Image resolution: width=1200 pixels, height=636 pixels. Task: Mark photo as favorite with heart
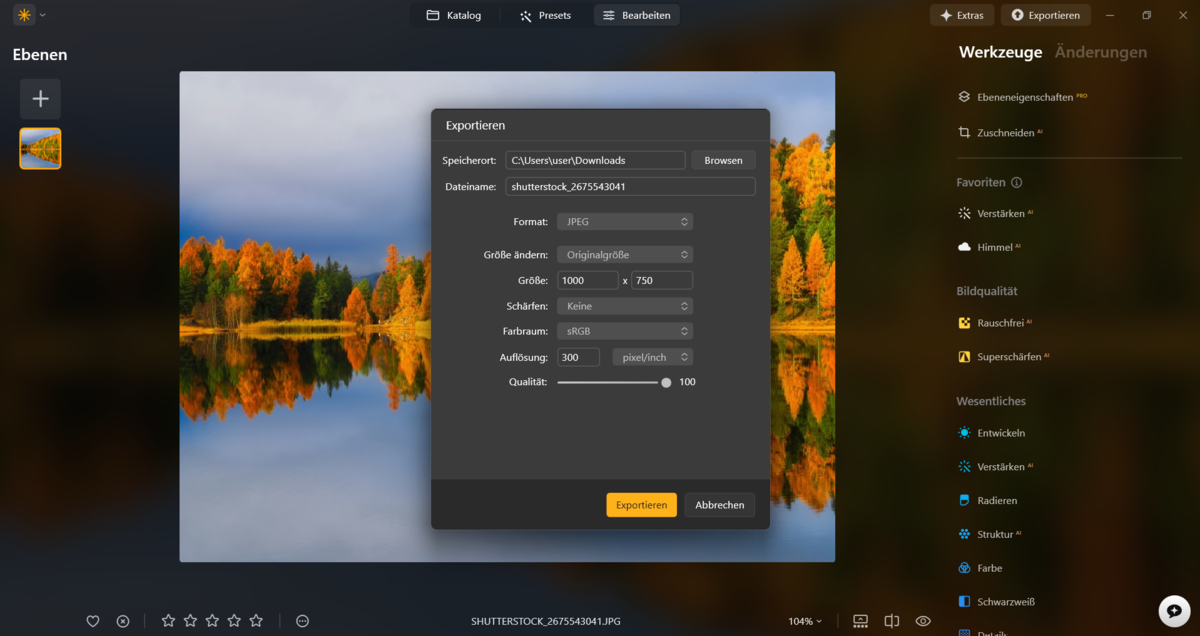point(93,621)
